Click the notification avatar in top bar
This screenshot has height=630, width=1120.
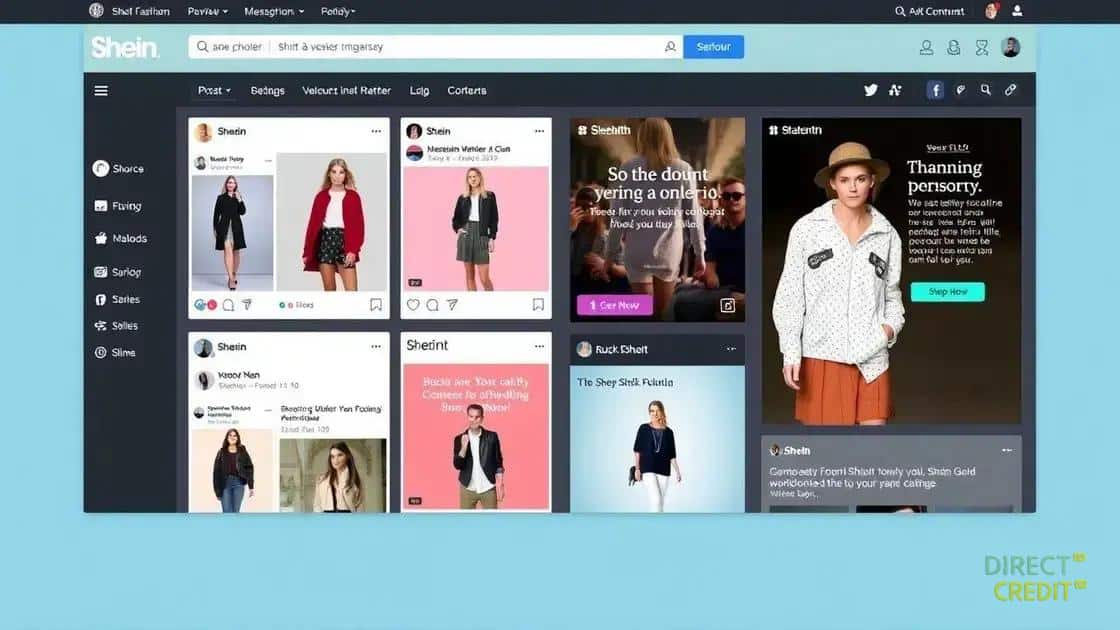991,11
